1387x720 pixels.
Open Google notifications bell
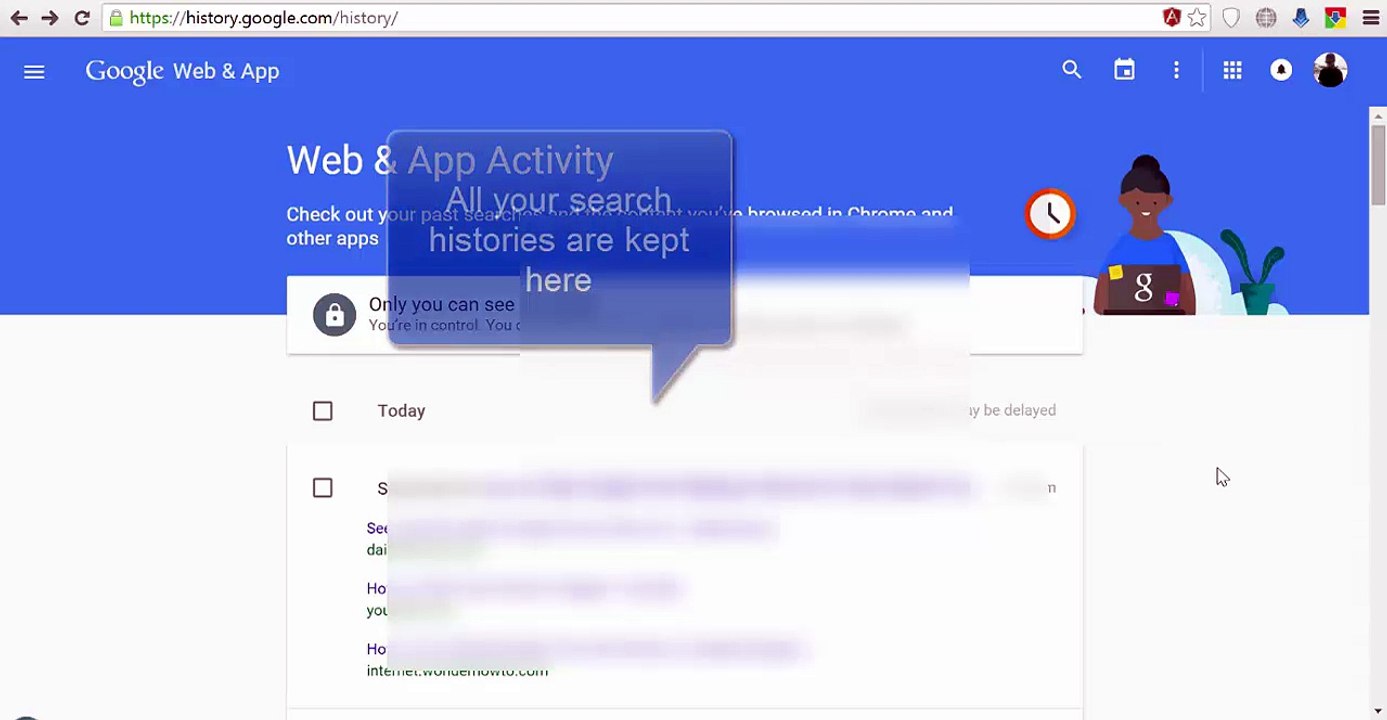pos(1281,70)
